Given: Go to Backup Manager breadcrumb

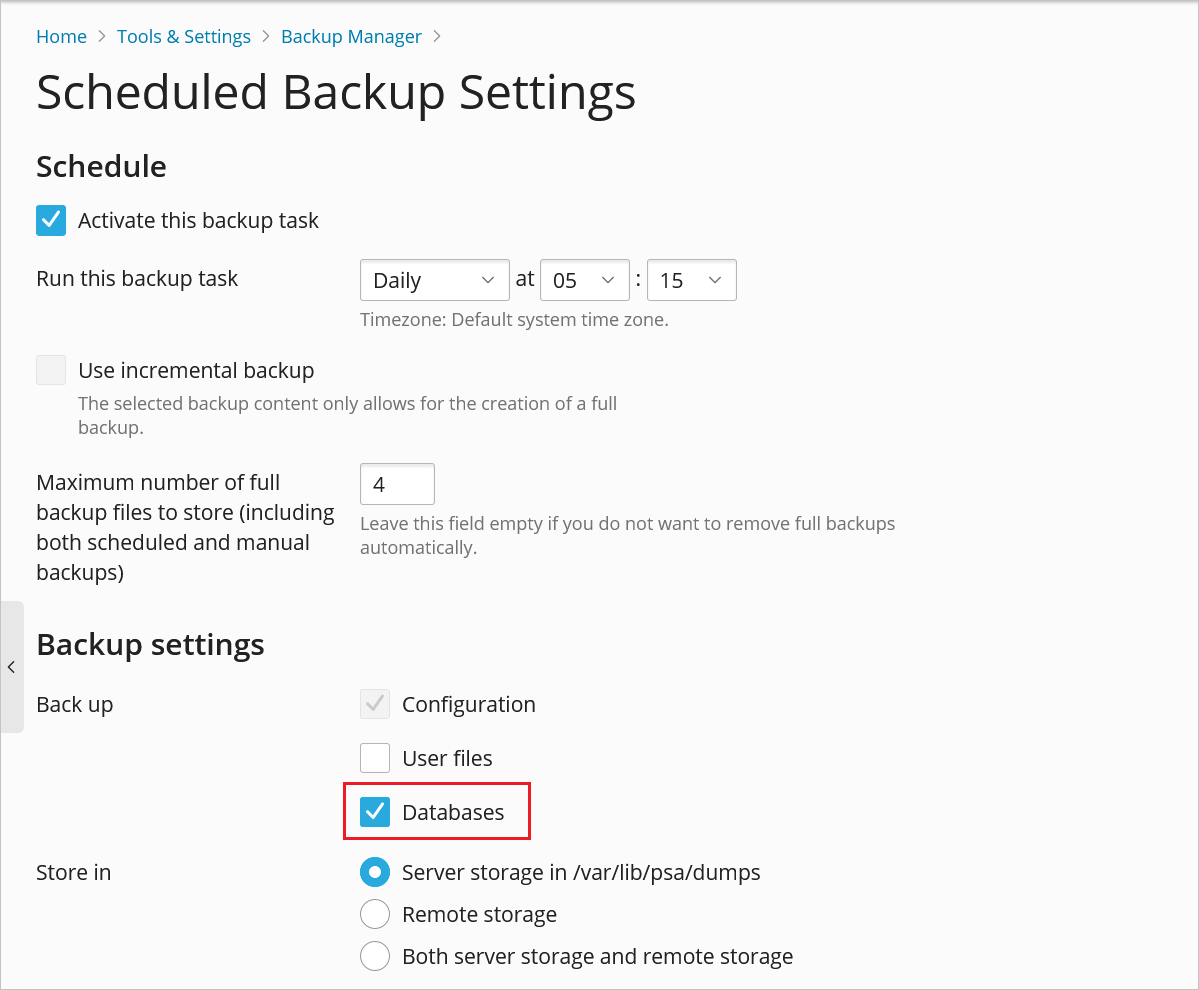Looking at the screenshot, I should pos(351,37).
